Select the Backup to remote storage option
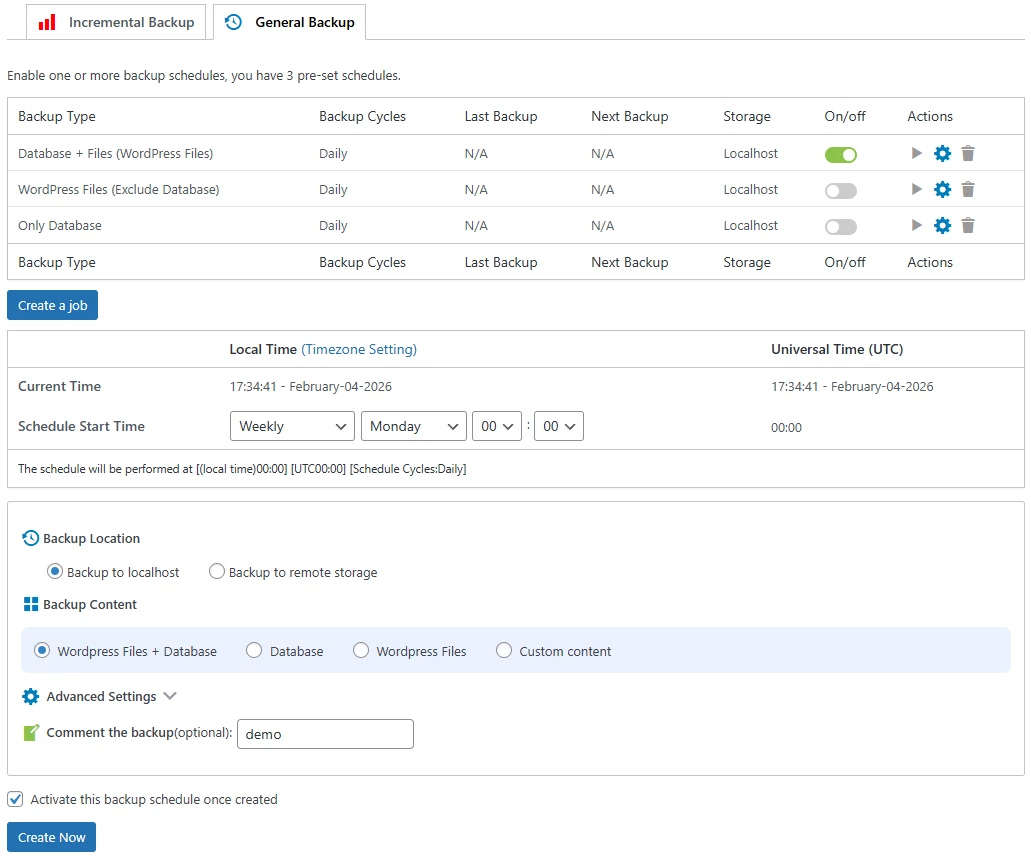This screenshot has height=856, width=1031. pyautogui.click(x=217, y=571)
